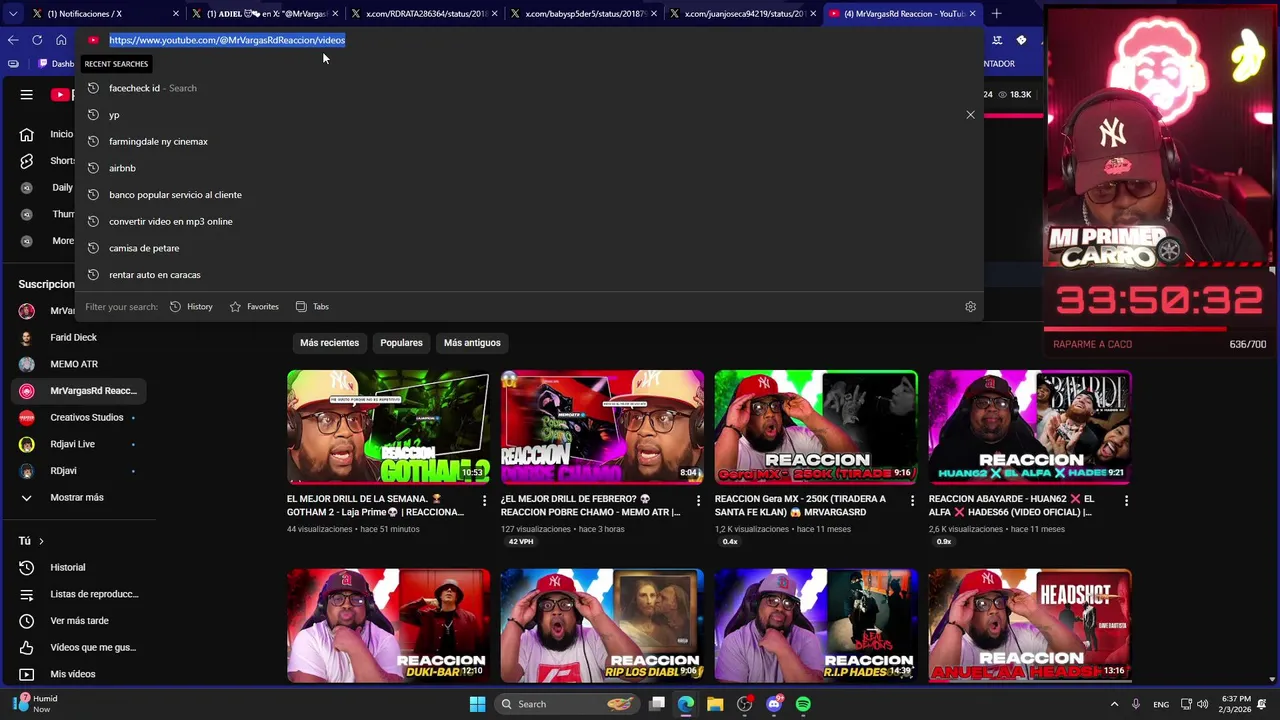This screenshot has height=720, width=1280.
Task: Switch to ADIEL en X tab
Action: (264, 14)
